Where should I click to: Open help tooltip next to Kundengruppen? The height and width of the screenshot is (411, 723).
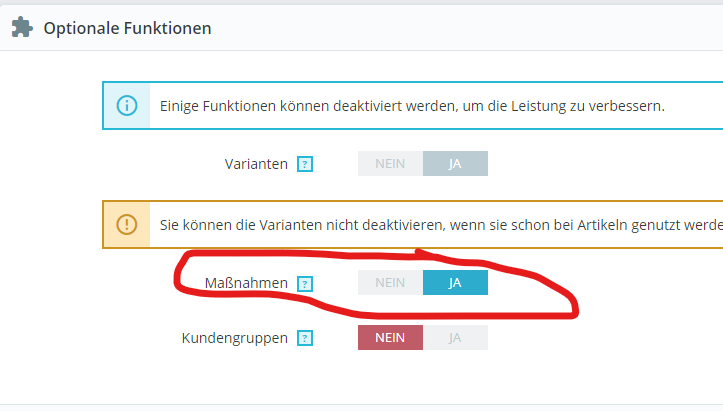pos(306,339)
